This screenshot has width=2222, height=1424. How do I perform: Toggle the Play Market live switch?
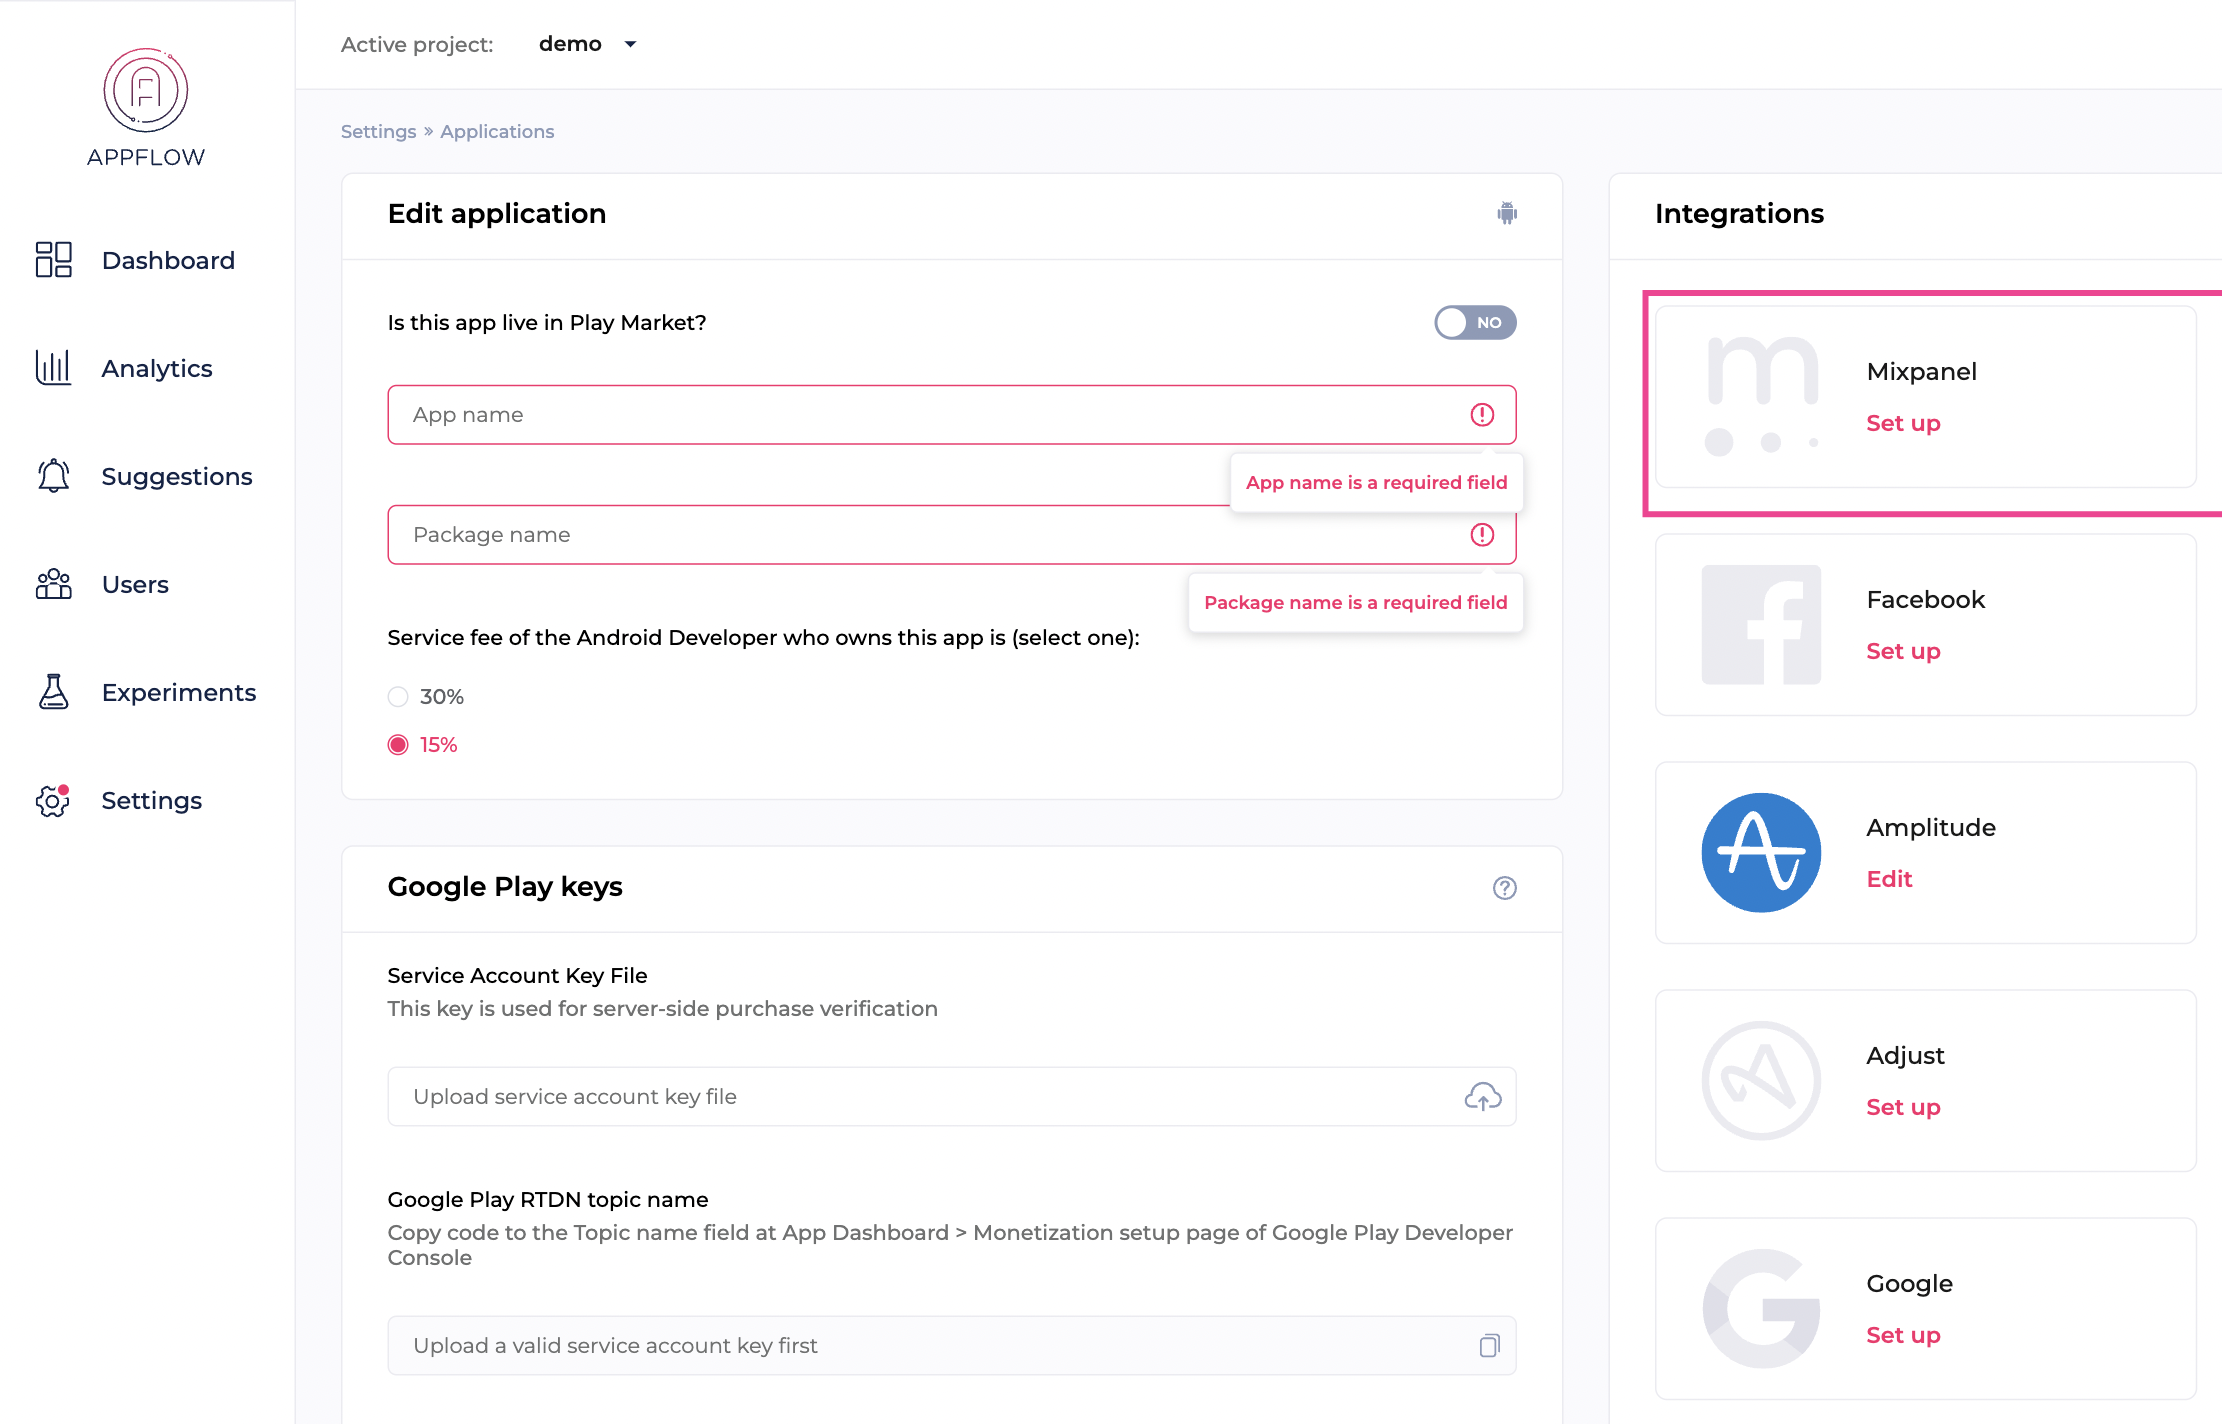pyautogui.click(x=1475, y=323)
